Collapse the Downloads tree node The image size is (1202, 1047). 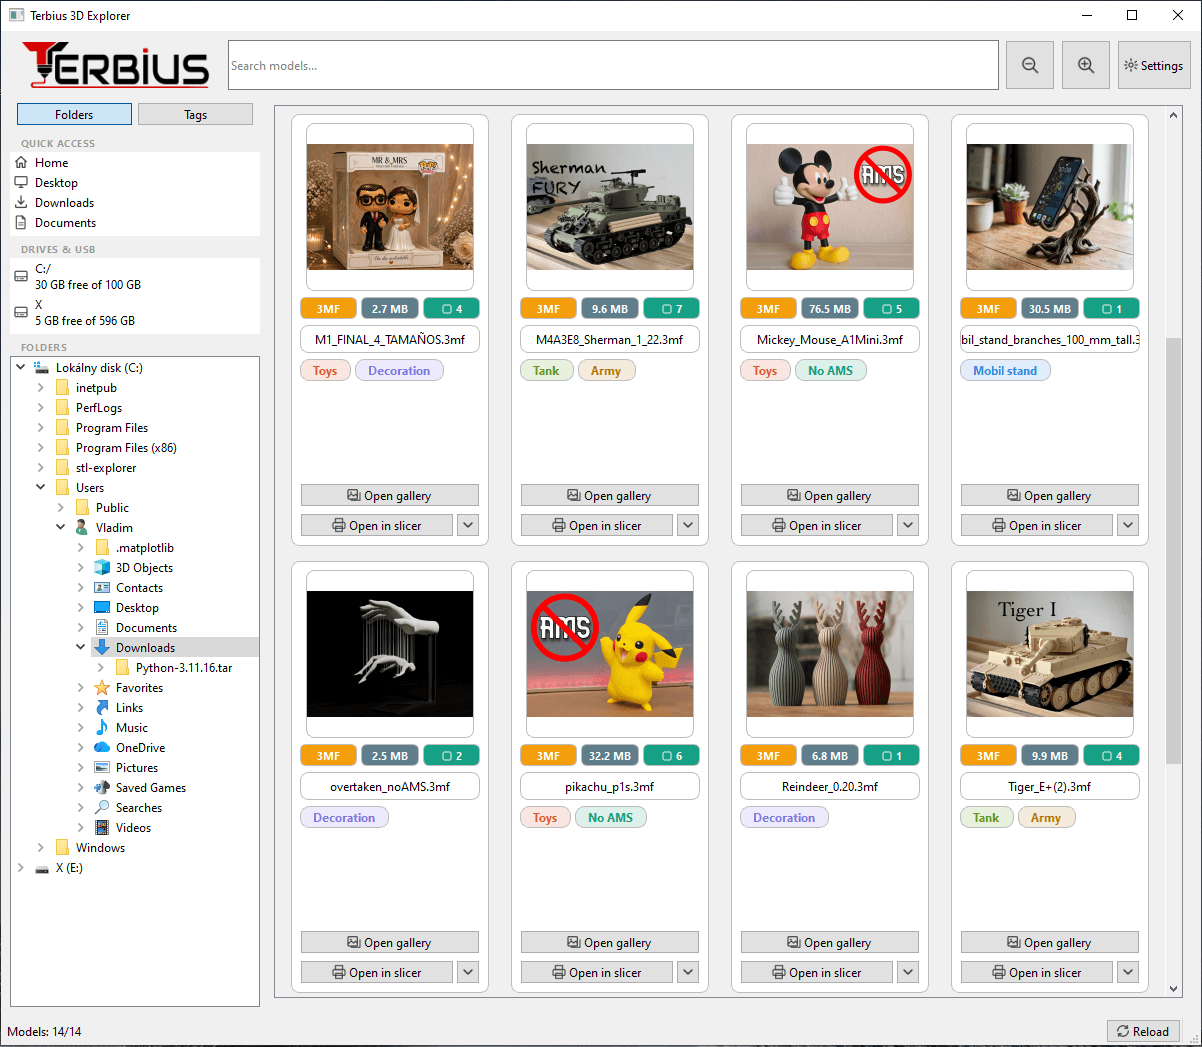pyautogui.click(x=81, y=647)
